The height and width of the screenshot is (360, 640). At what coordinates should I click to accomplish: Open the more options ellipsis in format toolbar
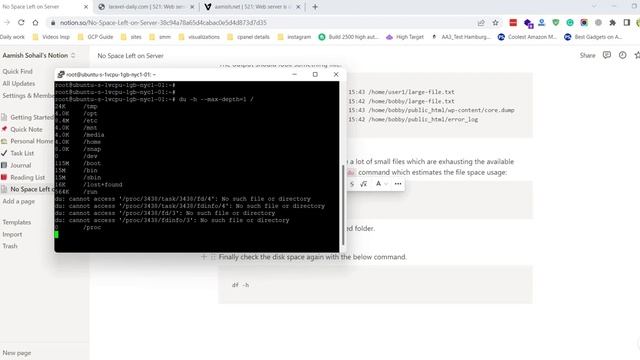pyautogui.click(x=398, y=184)
